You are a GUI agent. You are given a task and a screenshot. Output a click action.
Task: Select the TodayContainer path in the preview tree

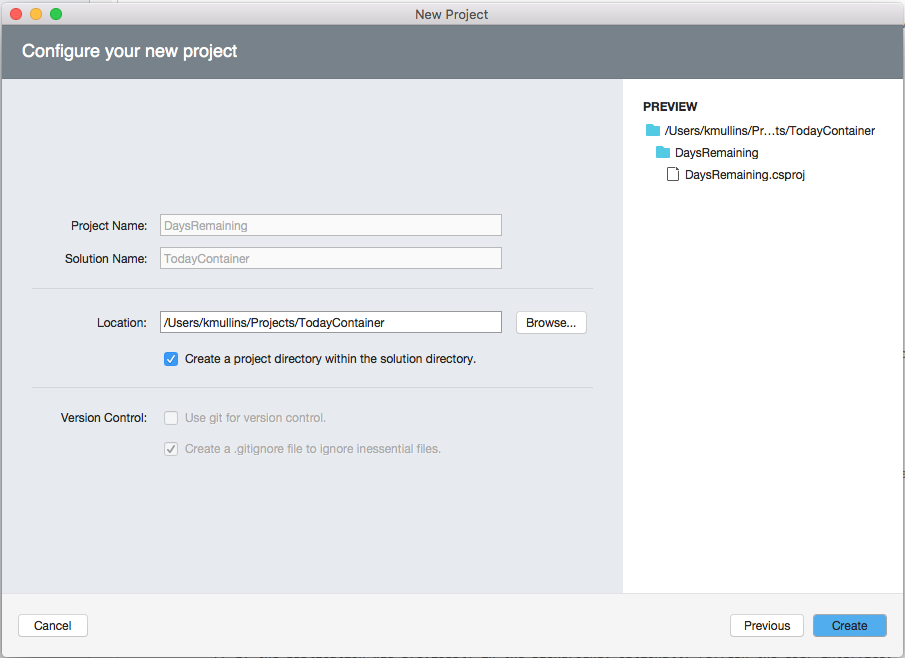[770, 130]
